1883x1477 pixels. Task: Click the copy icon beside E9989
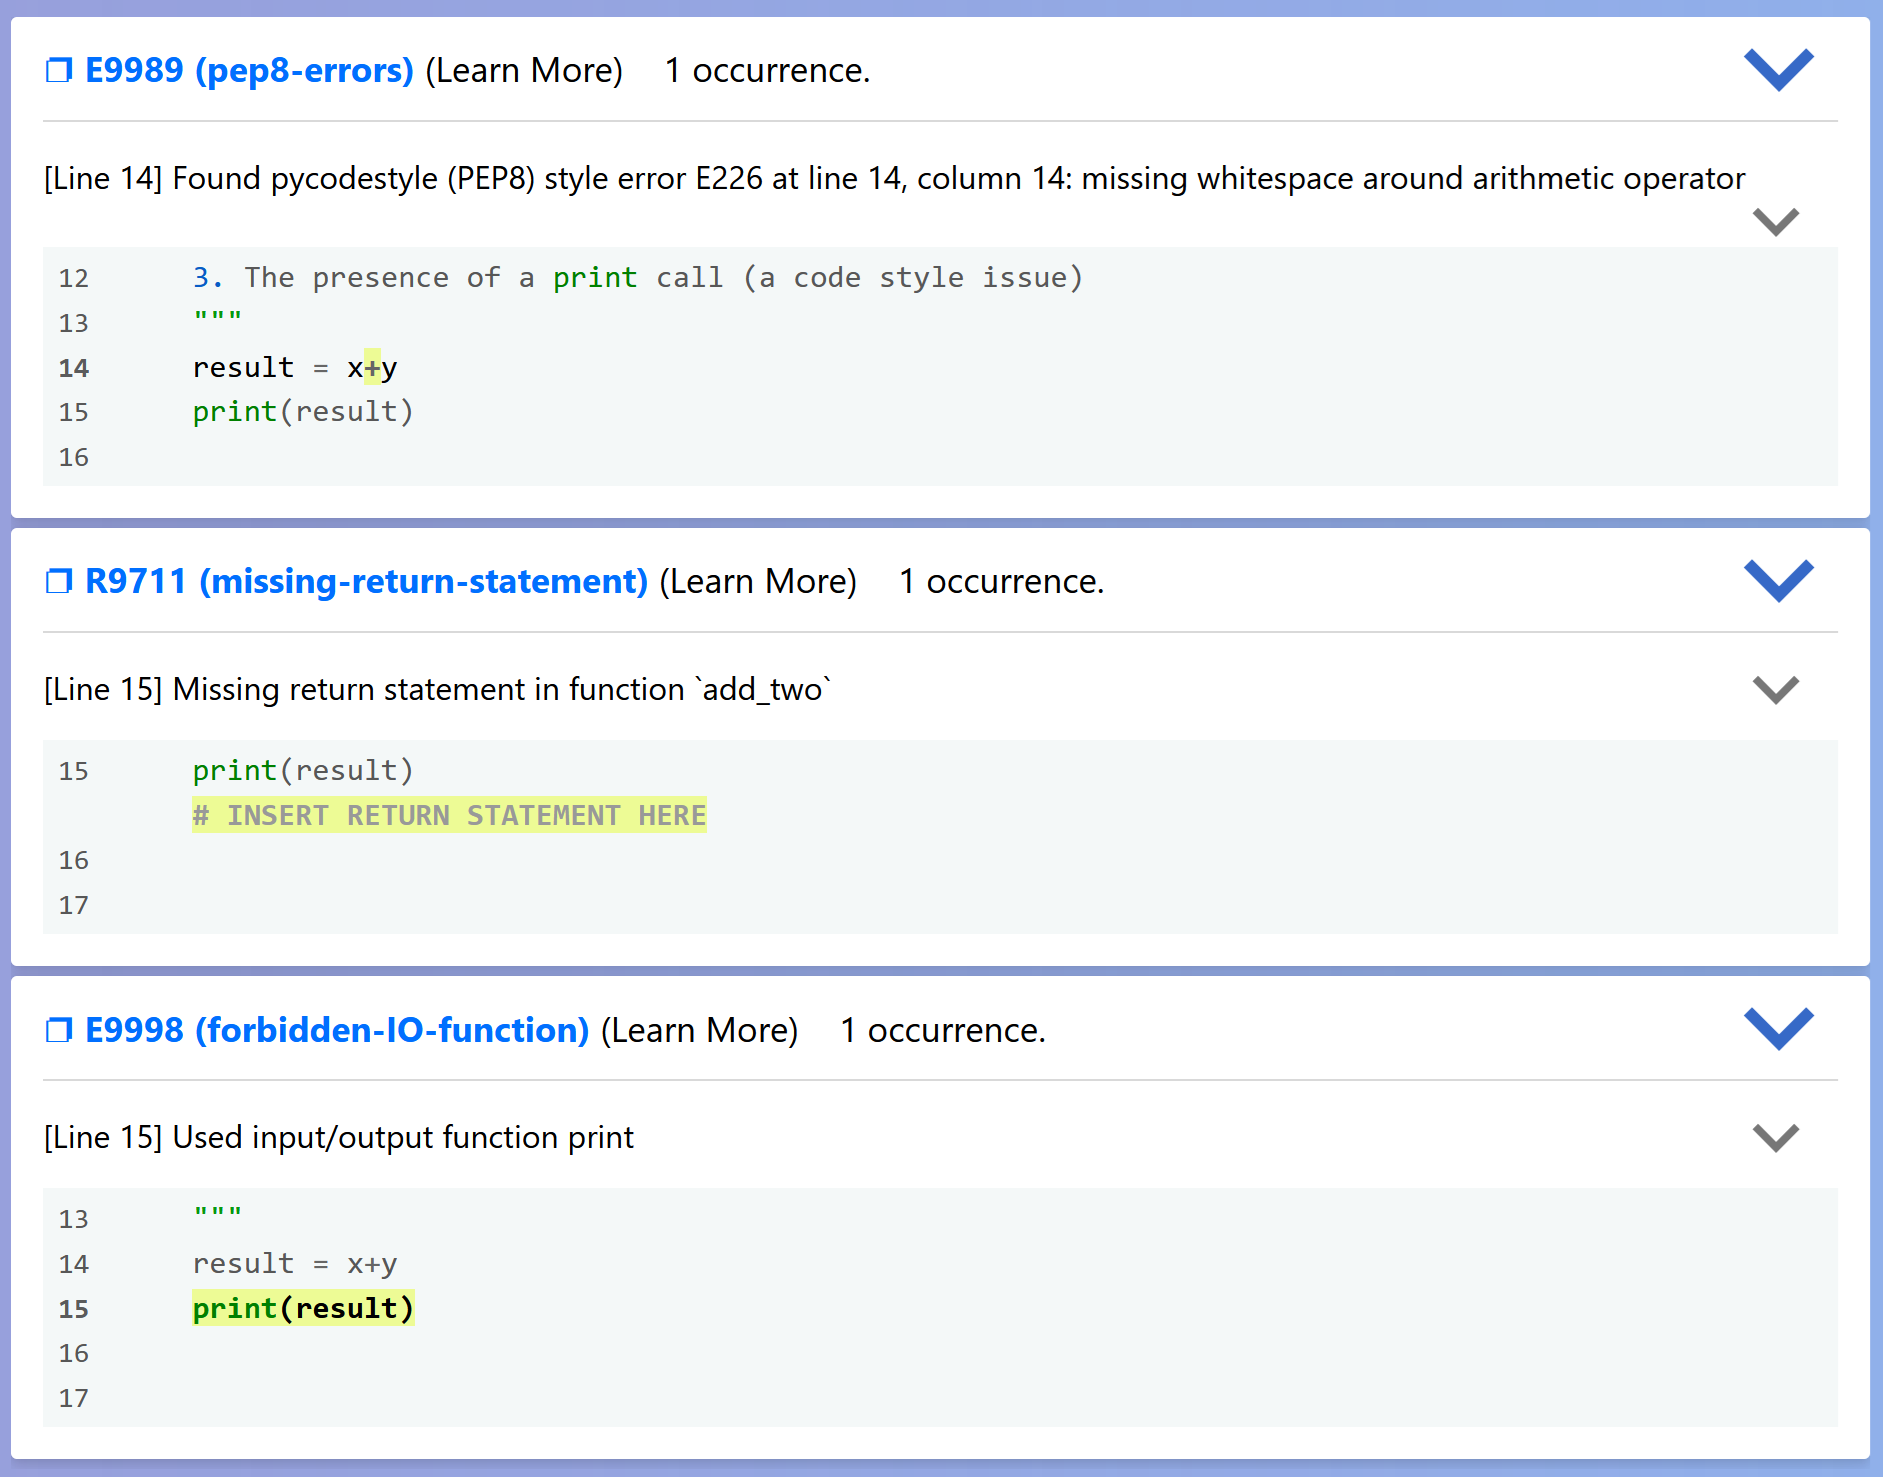coord(59,70)
